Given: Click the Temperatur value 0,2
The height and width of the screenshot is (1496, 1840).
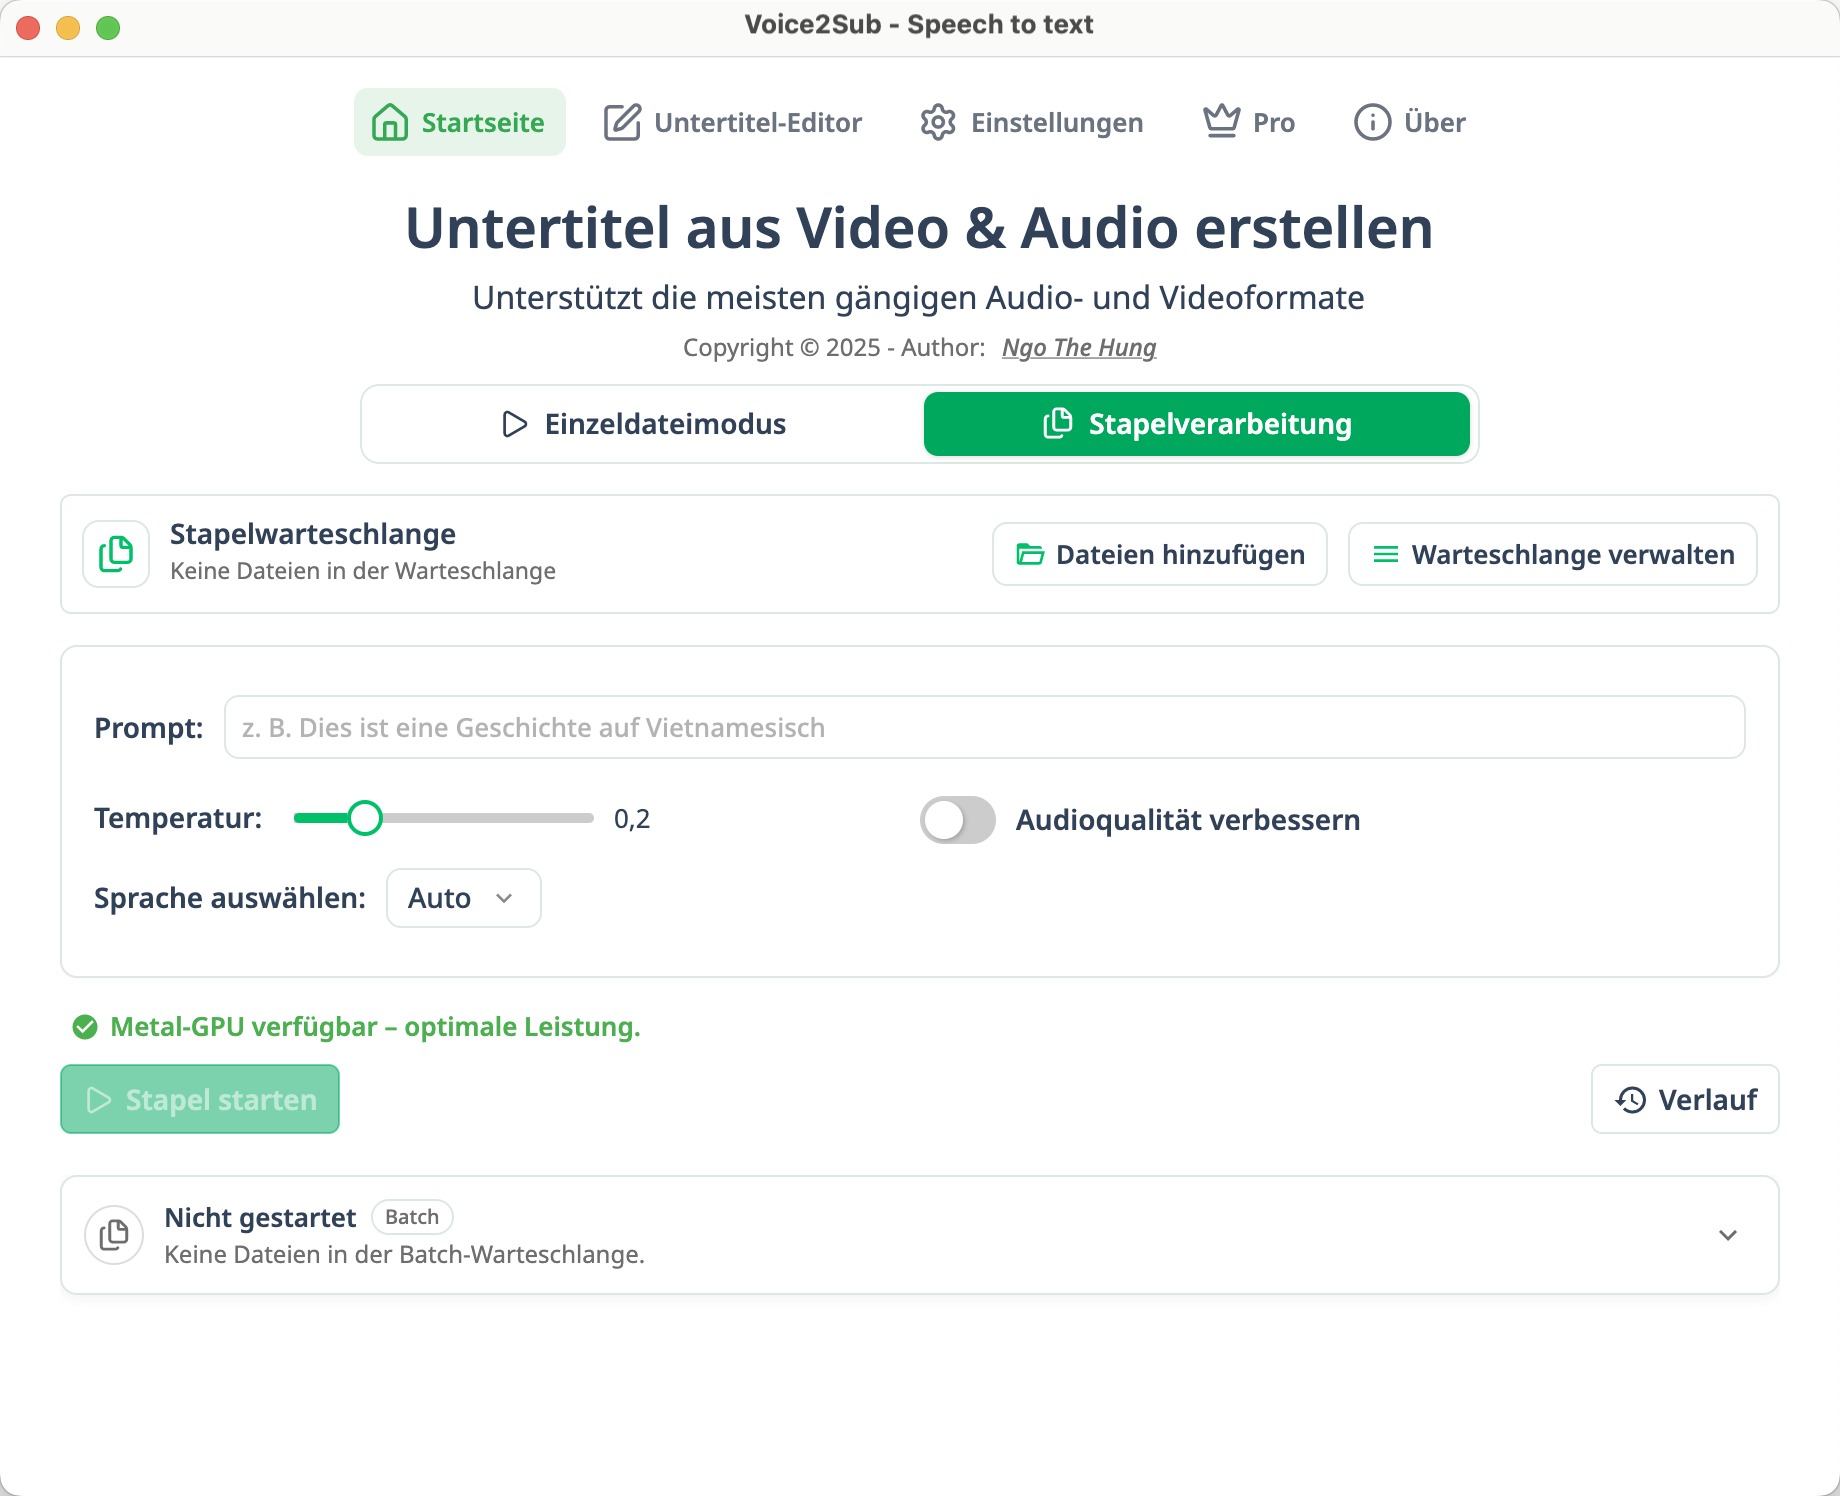Looking at the screenshot, I should point(632,819).
